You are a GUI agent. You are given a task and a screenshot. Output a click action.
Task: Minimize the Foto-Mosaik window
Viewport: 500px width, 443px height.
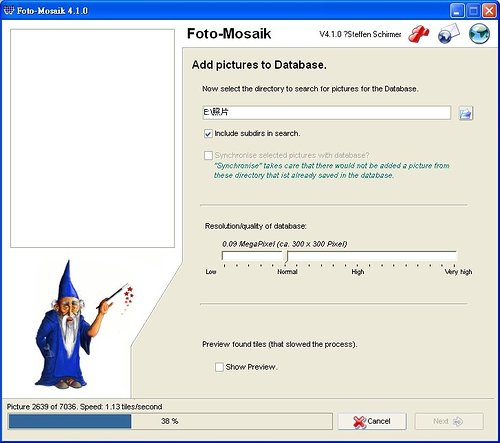tap(457, 11)
